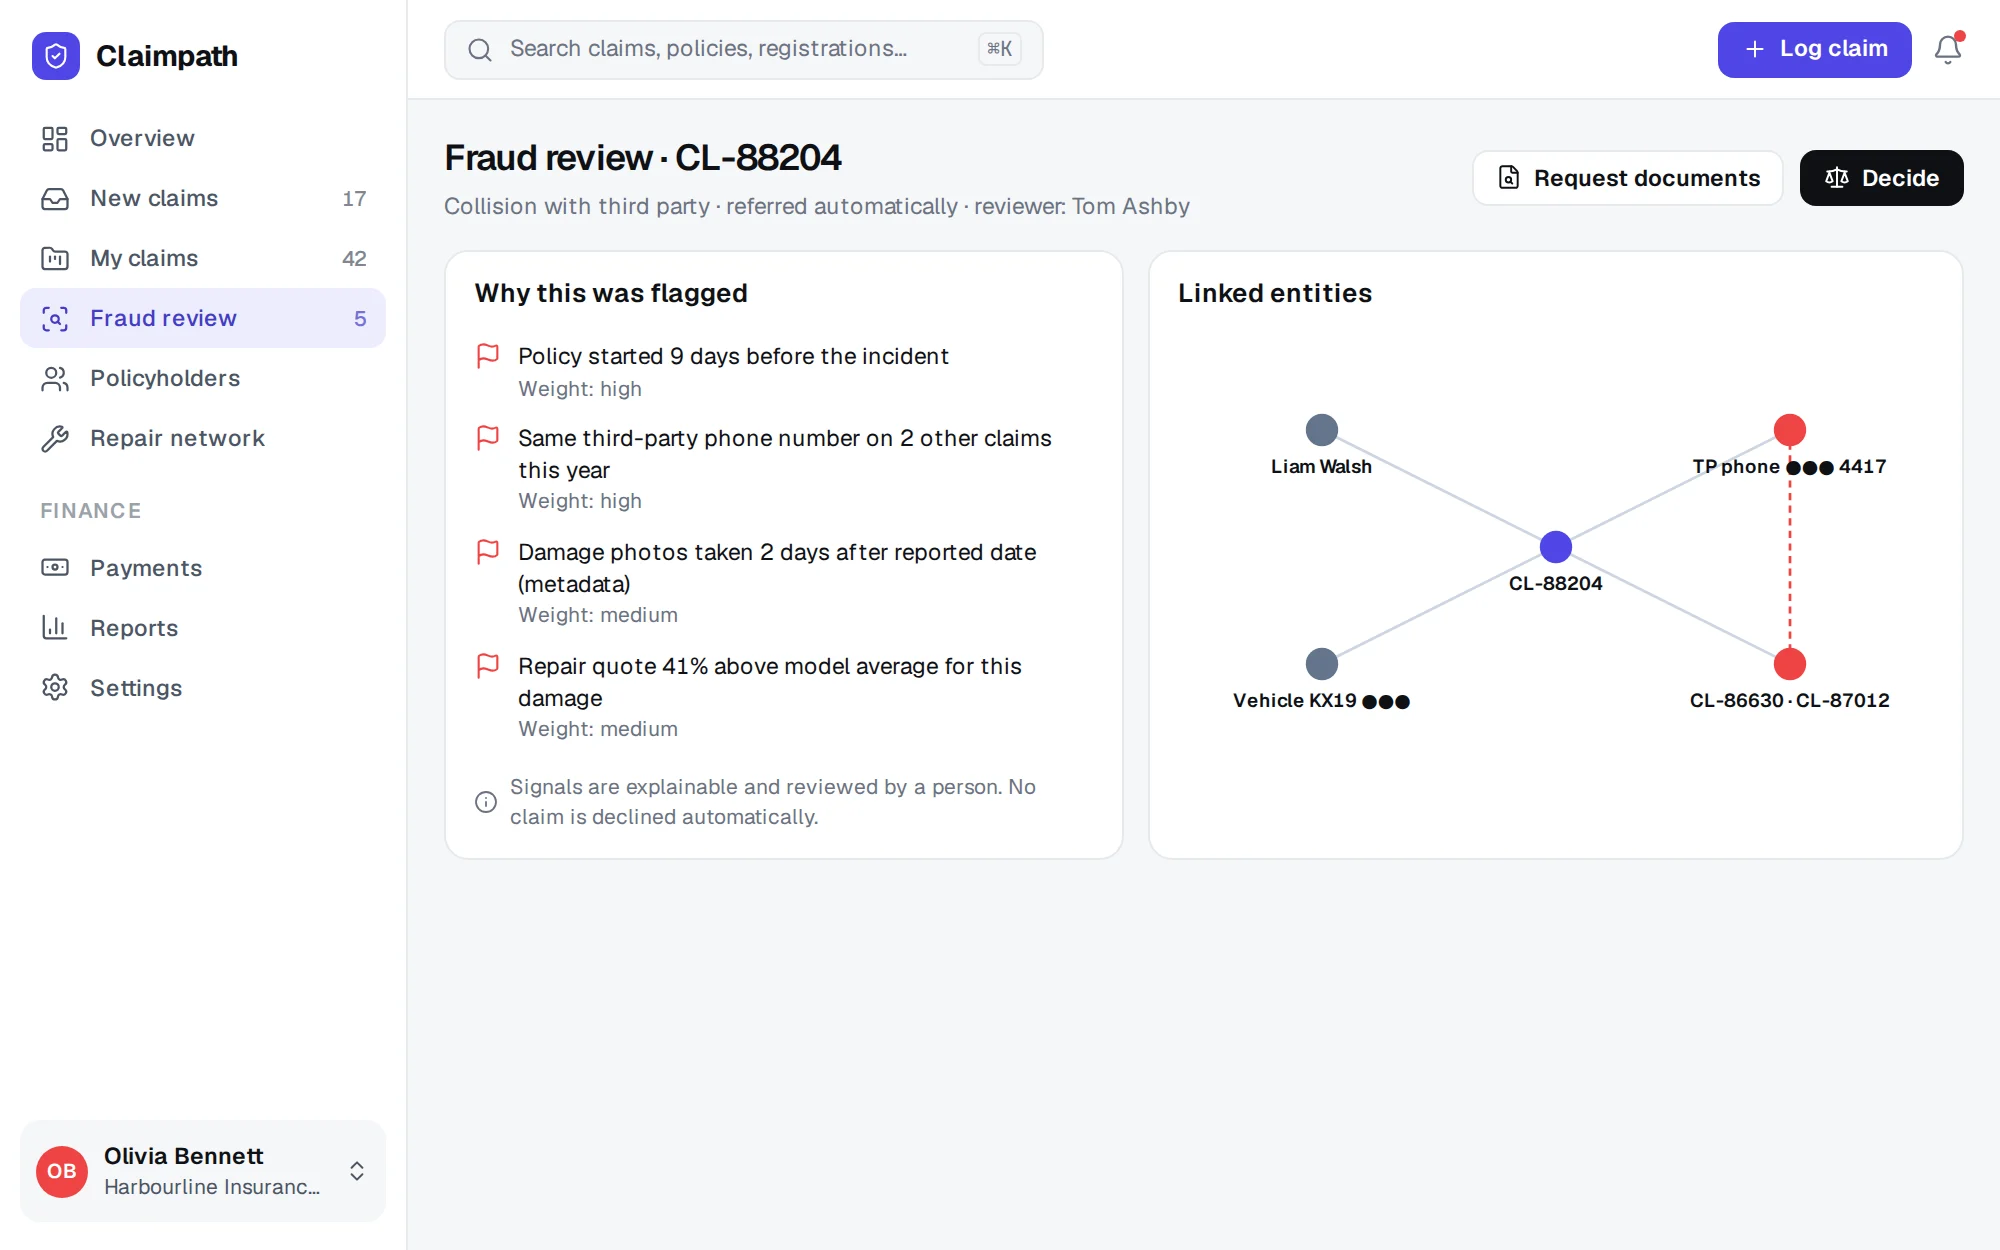Expand the Olivia Bennett account switcher chevron
2000x1250 pixels.
357,1171
